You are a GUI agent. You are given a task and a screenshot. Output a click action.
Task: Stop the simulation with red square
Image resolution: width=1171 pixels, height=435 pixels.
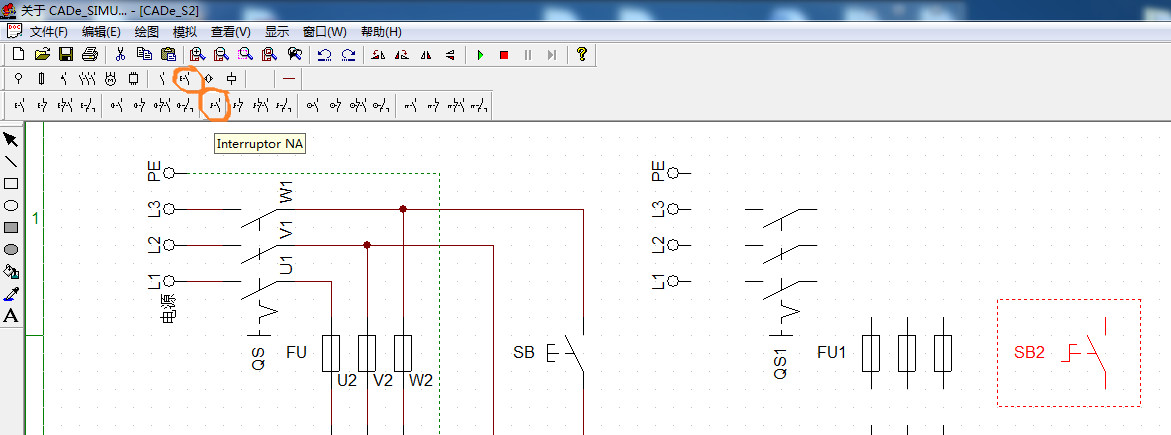(504, 55)
